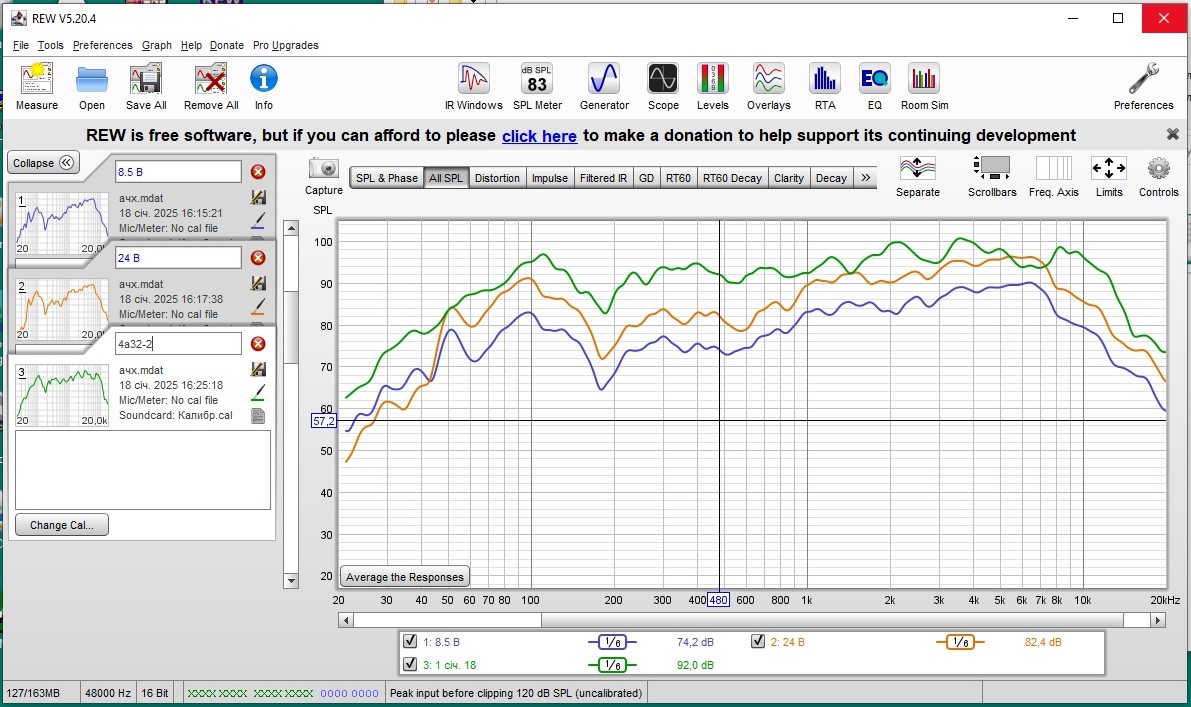
Task: Click the 24 B name field
Action: click(x=178, y=257)
